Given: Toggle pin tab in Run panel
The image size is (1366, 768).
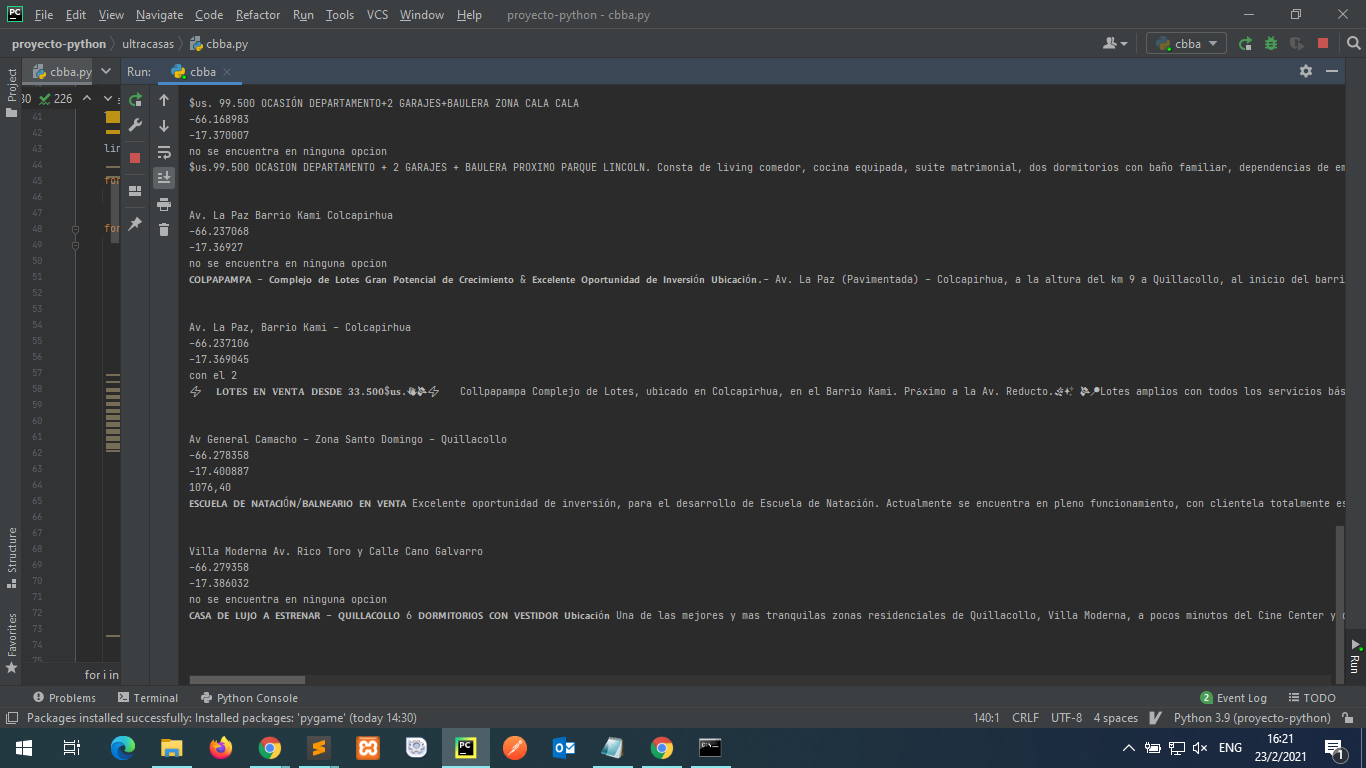Looking at the screenshot, I should [x=135, y=224].
